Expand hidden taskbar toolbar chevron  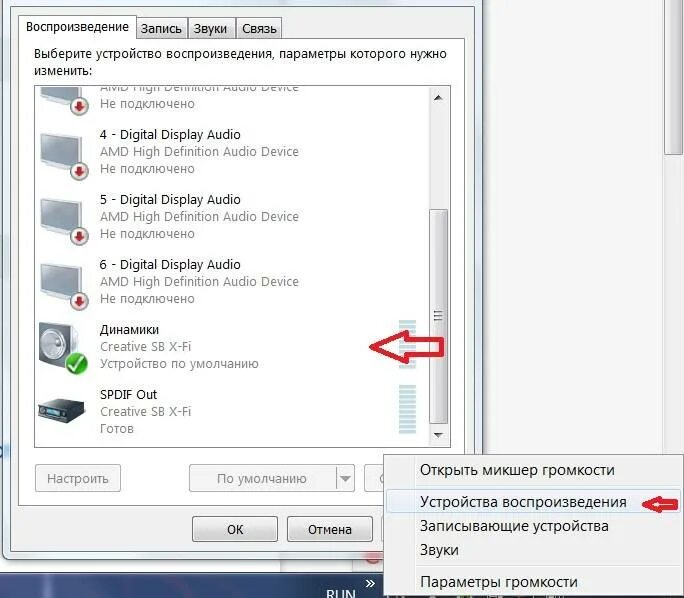[x=370, y=583]
